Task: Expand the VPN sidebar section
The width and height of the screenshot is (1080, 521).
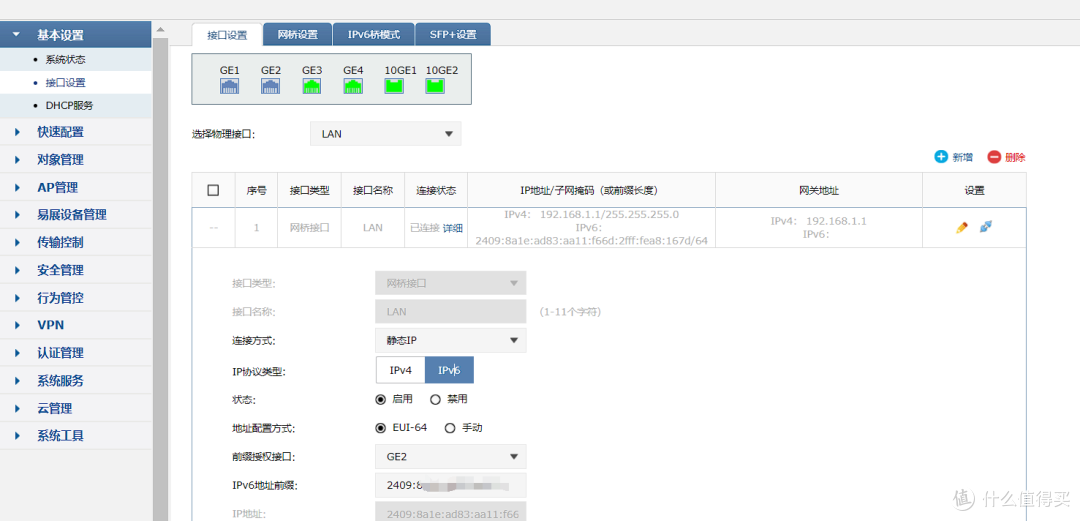Action: tap(76, 325)
